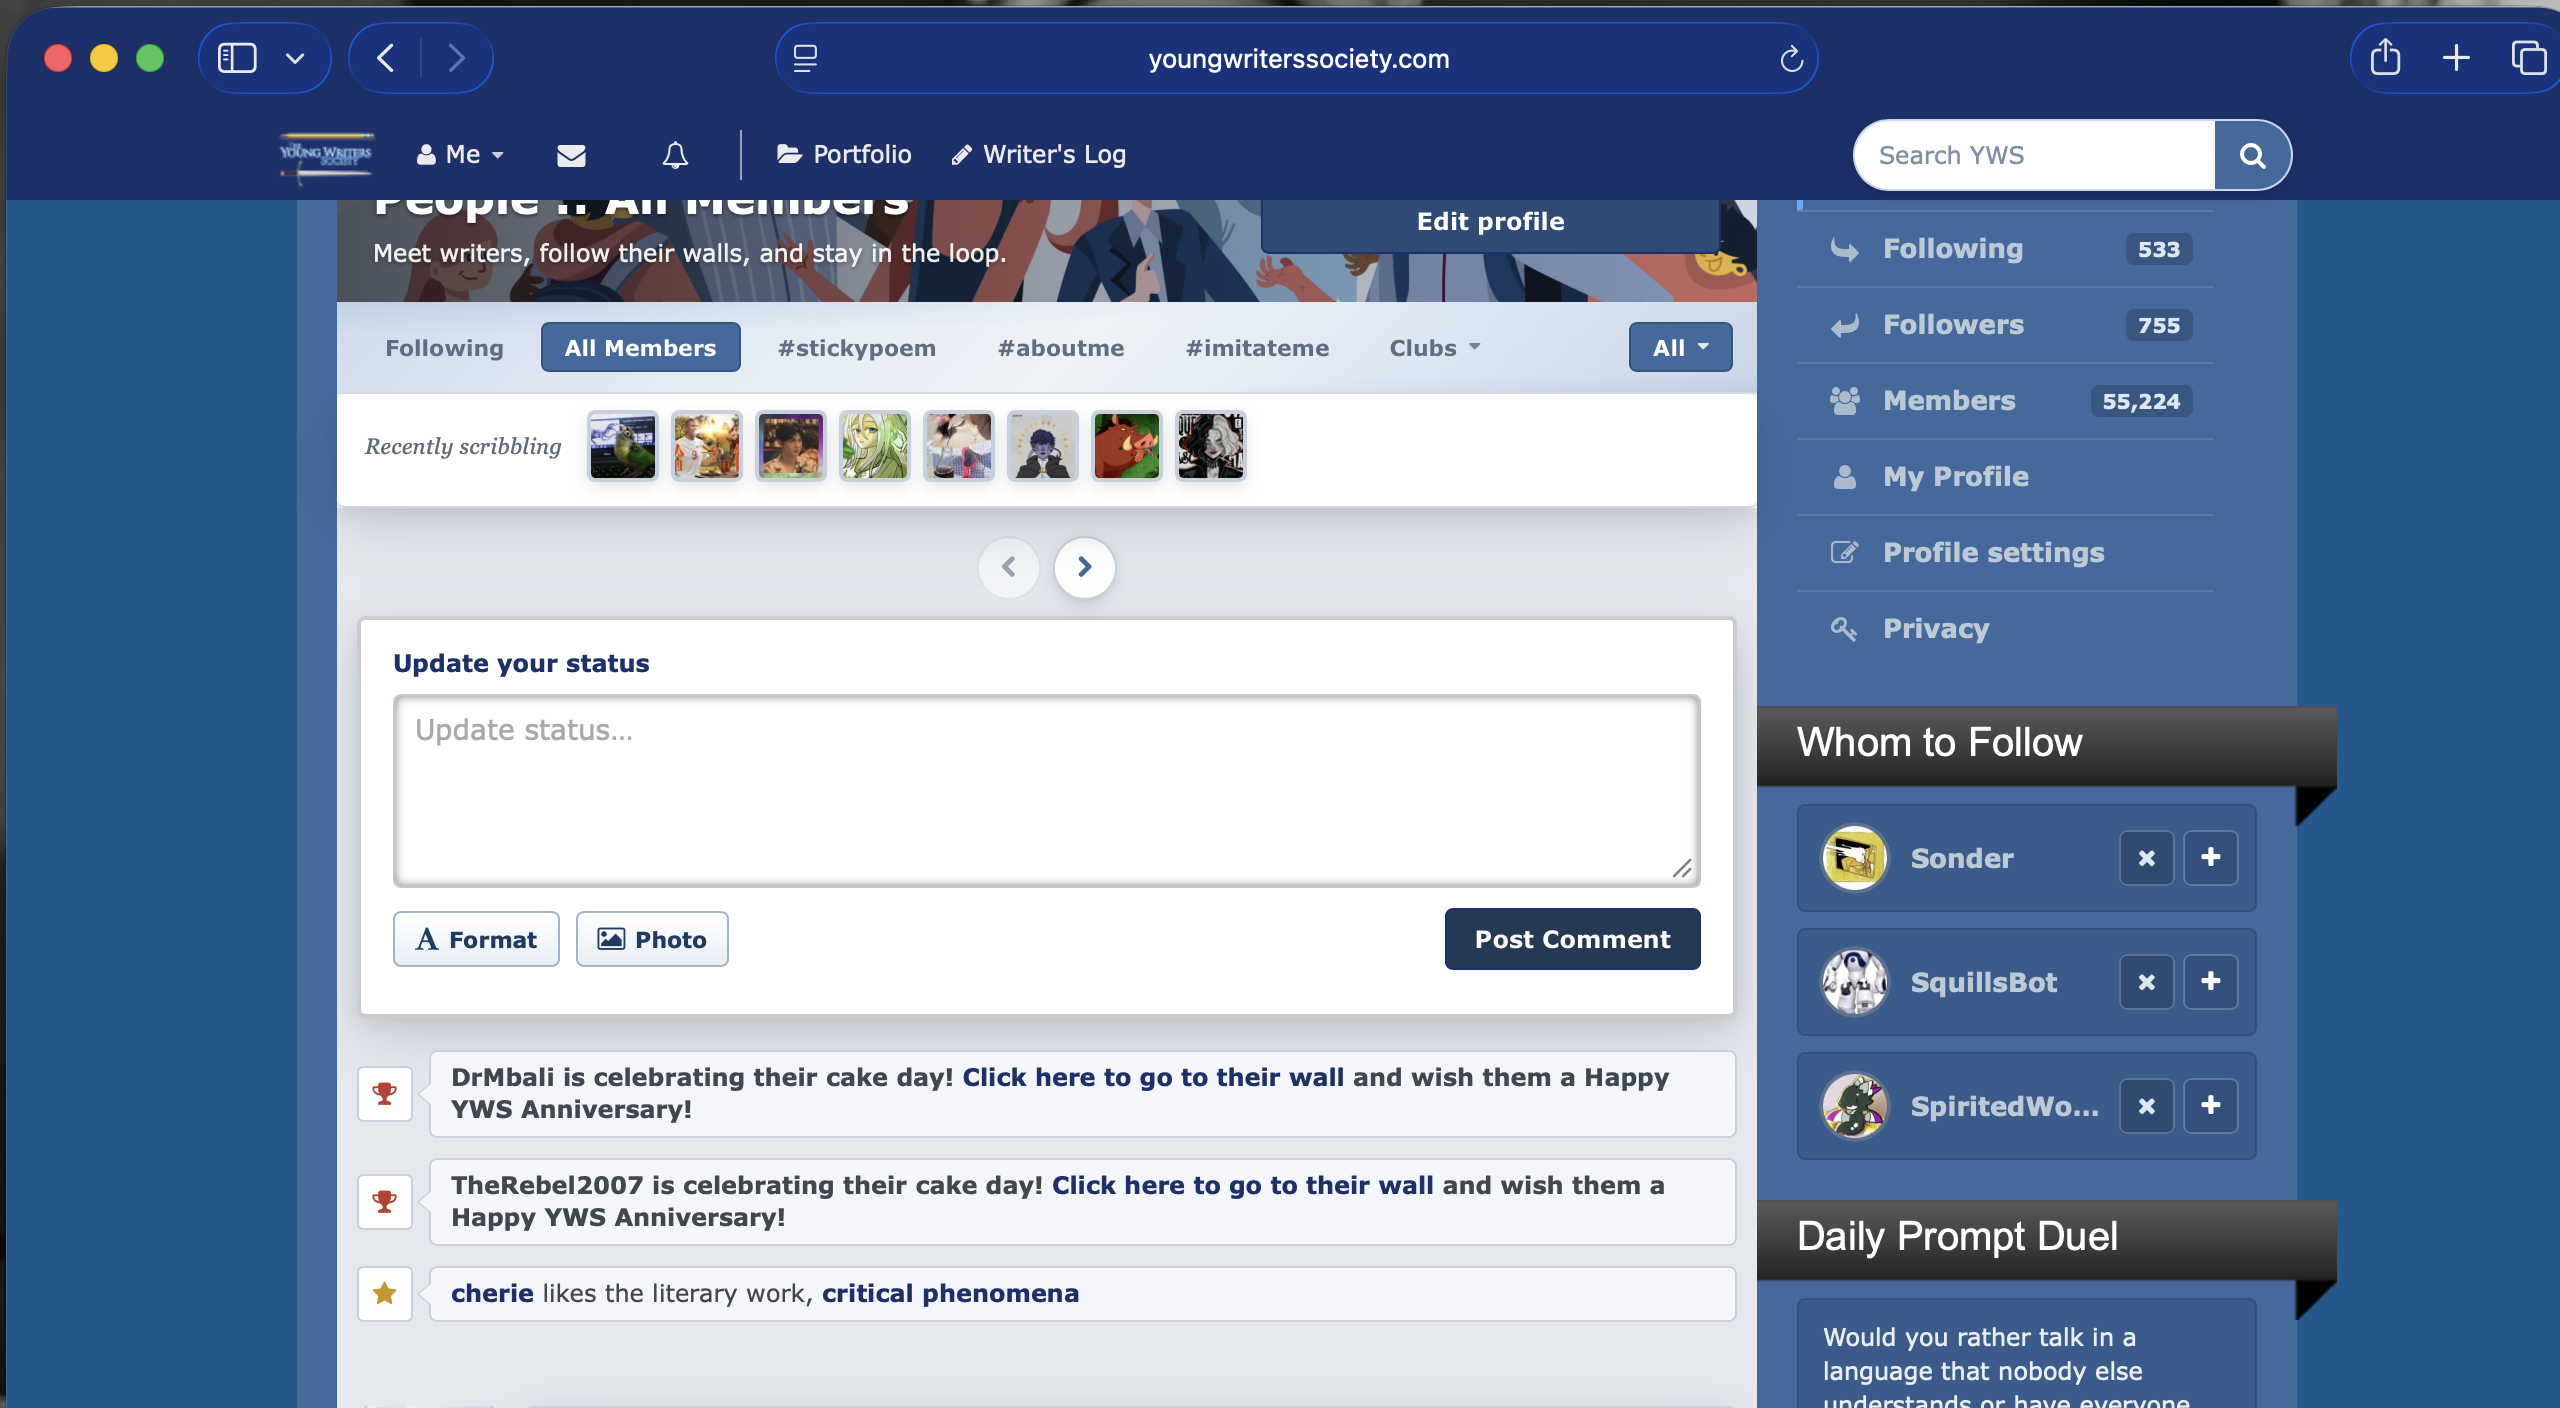The image size is (2560, 1408).
Task: Go forward with the browser arrow
Action: pyautogui.click(x=456, y=58)
